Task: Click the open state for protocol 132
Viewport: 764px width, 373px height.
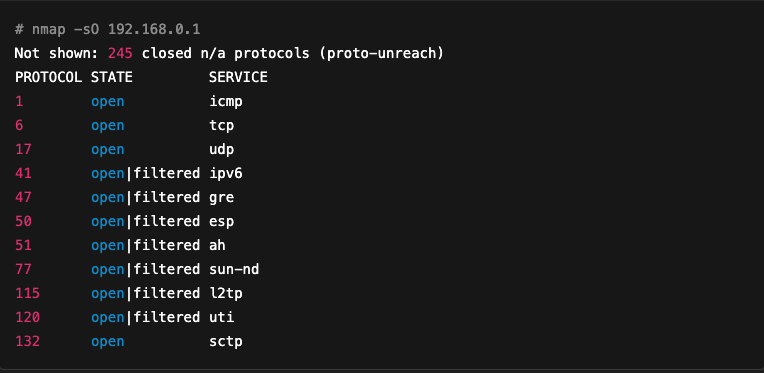Action: (108, 342)
